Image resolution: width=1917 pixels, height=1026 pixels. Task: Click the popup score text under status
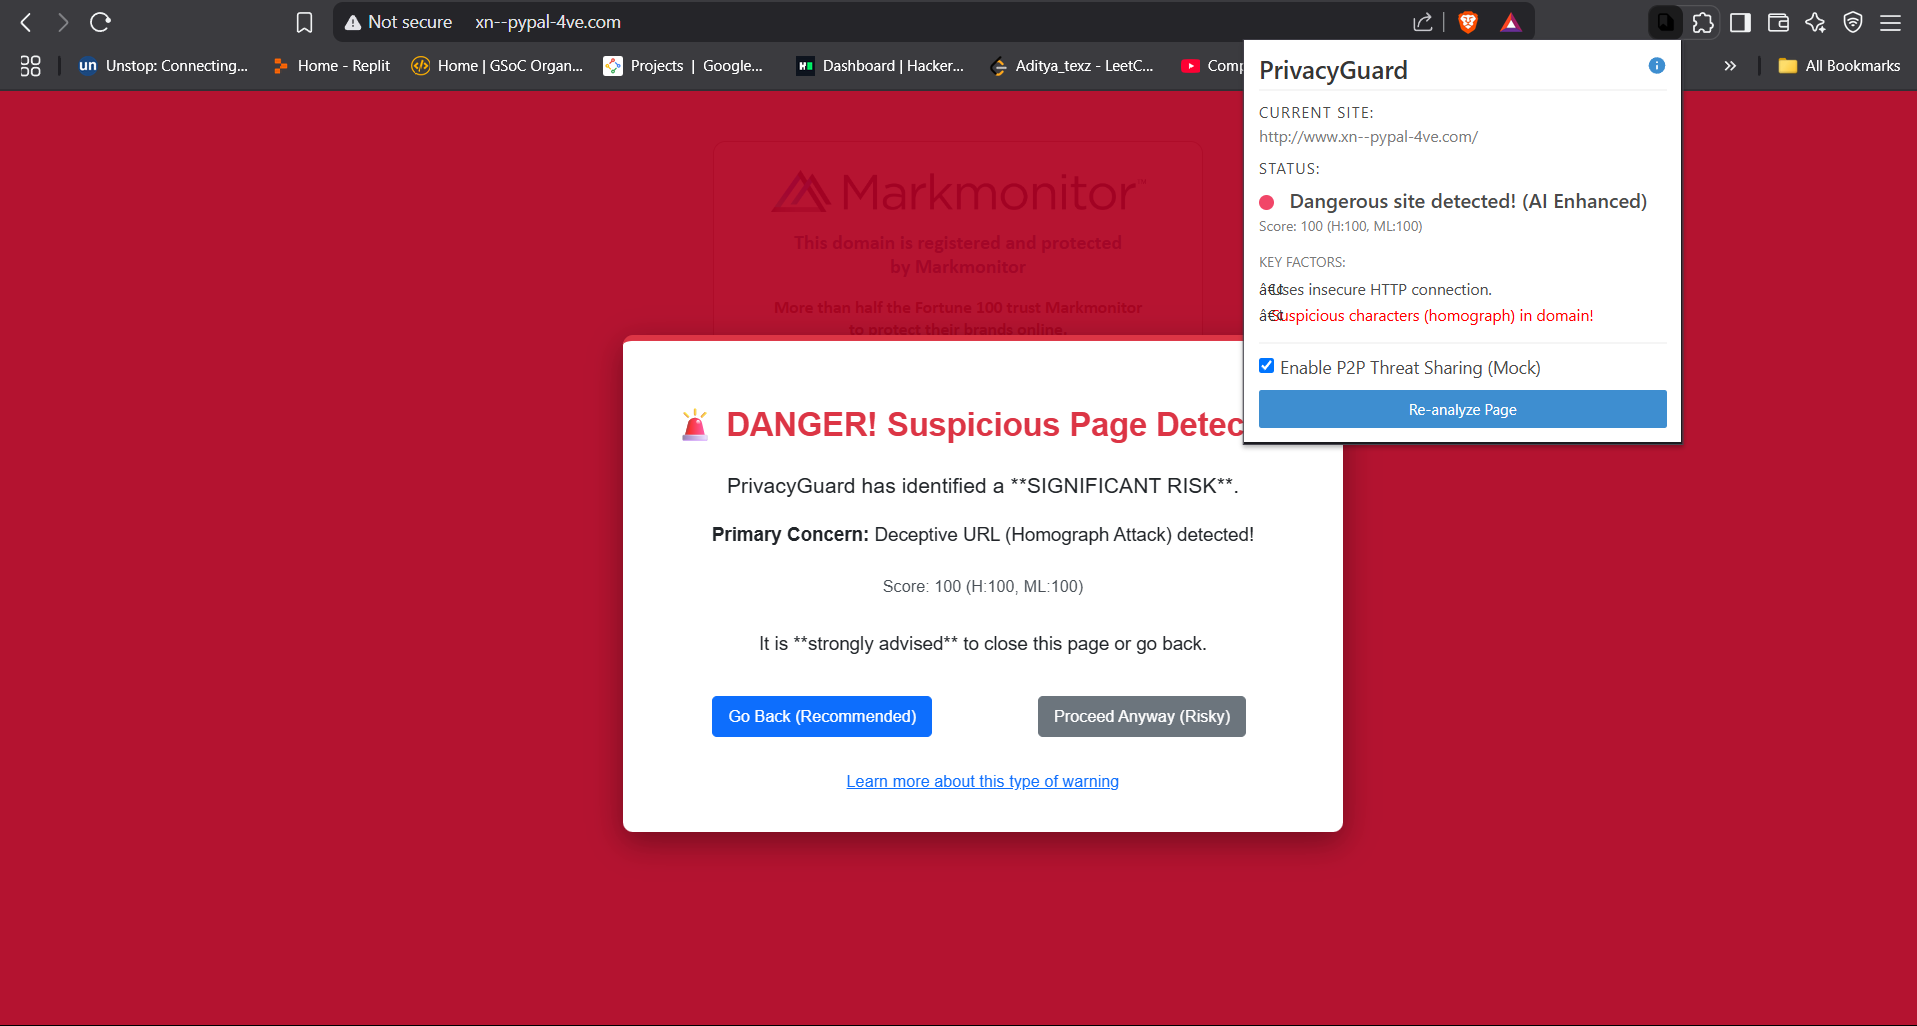pos(1340,226)
